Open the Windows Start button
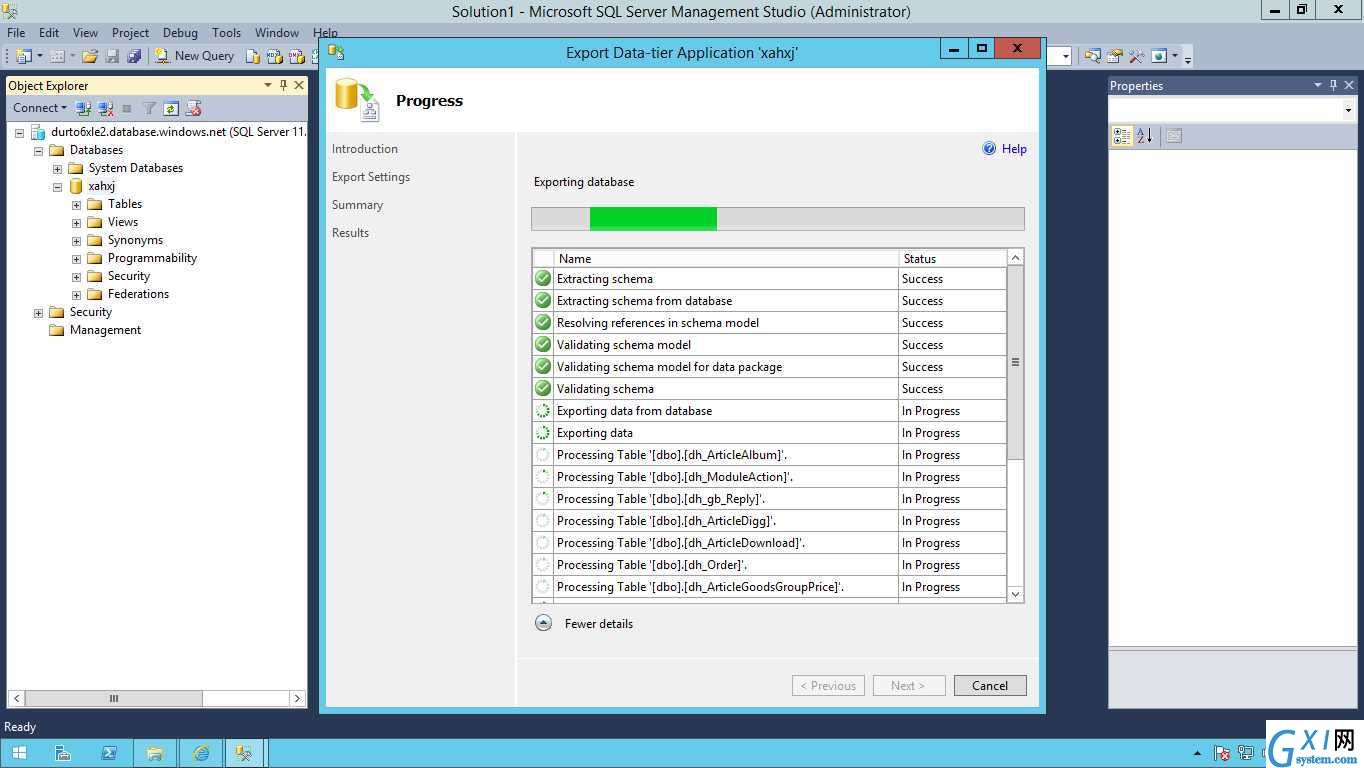The height and width of the screenshot is (768, 1364). 19,753
